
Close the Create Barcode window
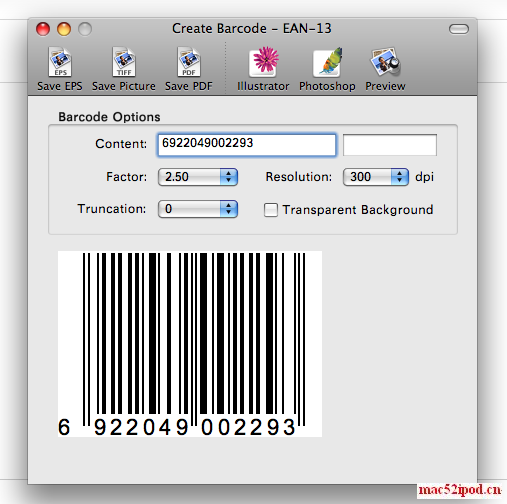(x=43, y=29)
